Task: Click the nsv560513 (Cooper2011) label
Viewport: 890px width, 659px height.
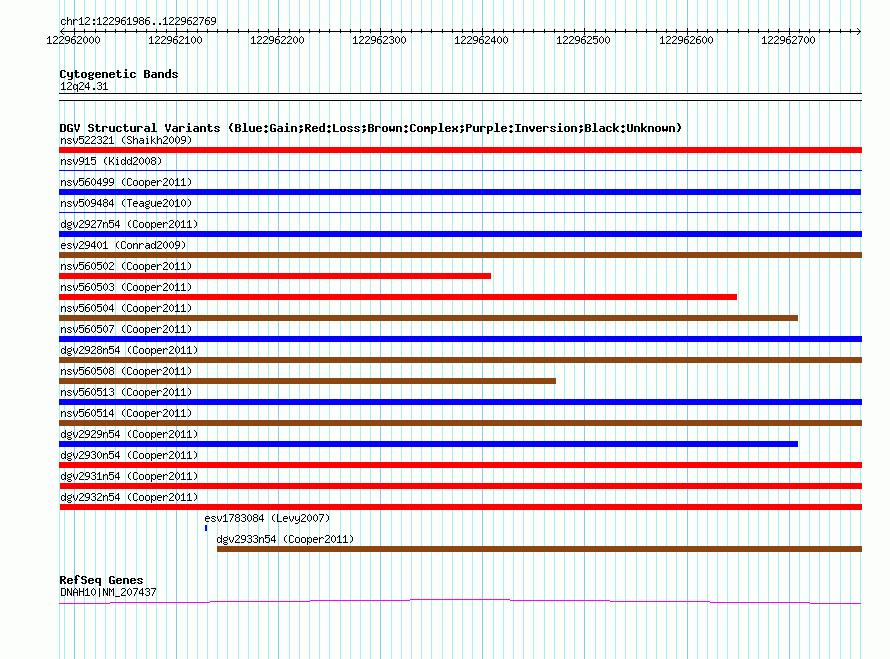Action: pos(126,392)
